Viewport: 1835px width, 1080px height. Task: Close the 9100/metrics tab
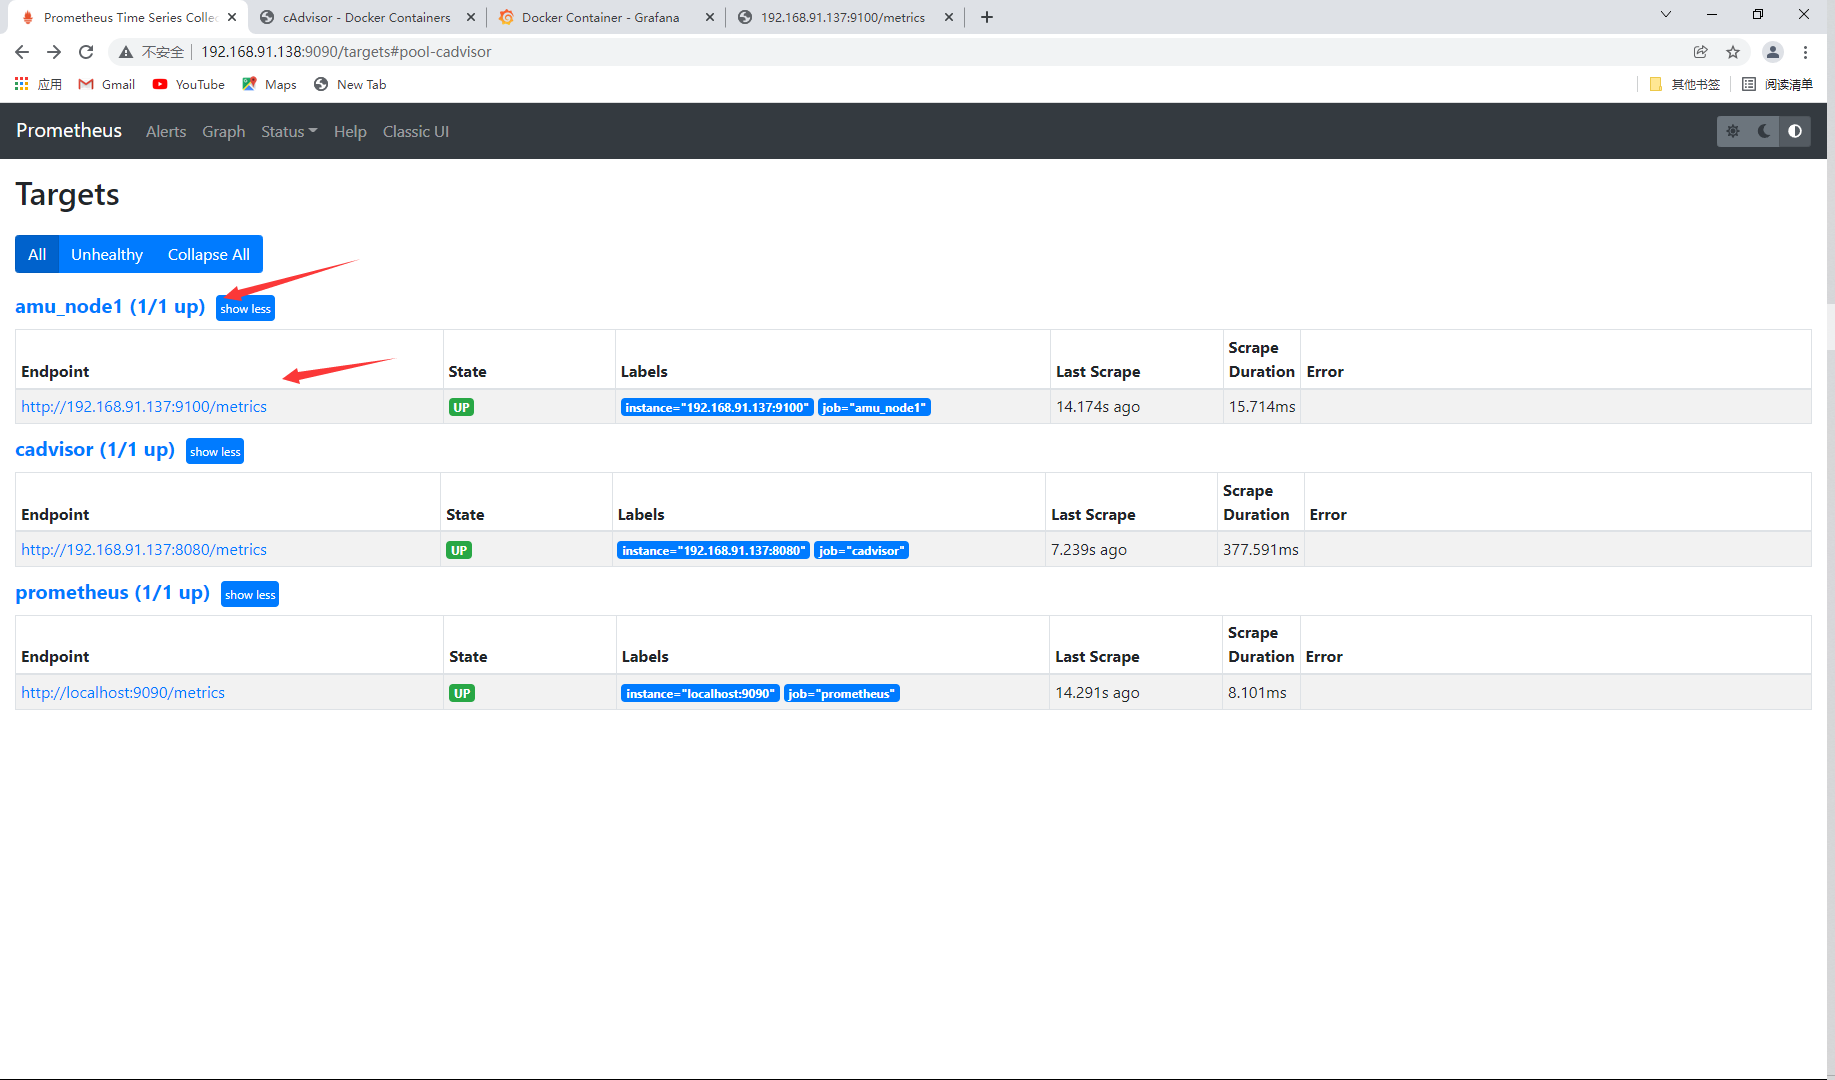coord(949,17)
